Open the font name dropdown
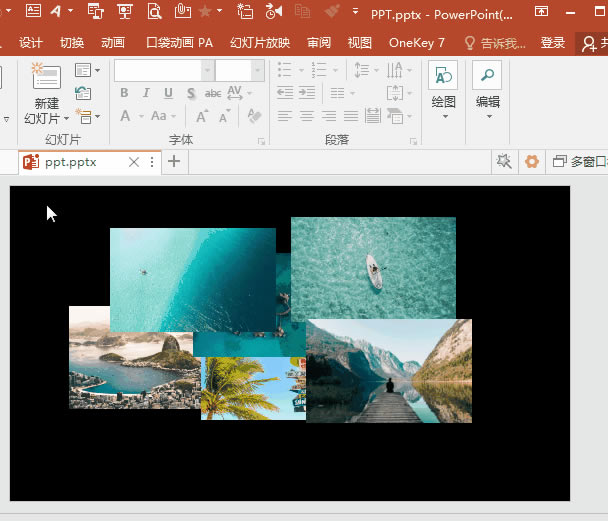Image resolution: width=608 pixels, height=521 pixels. click(207, 70)
